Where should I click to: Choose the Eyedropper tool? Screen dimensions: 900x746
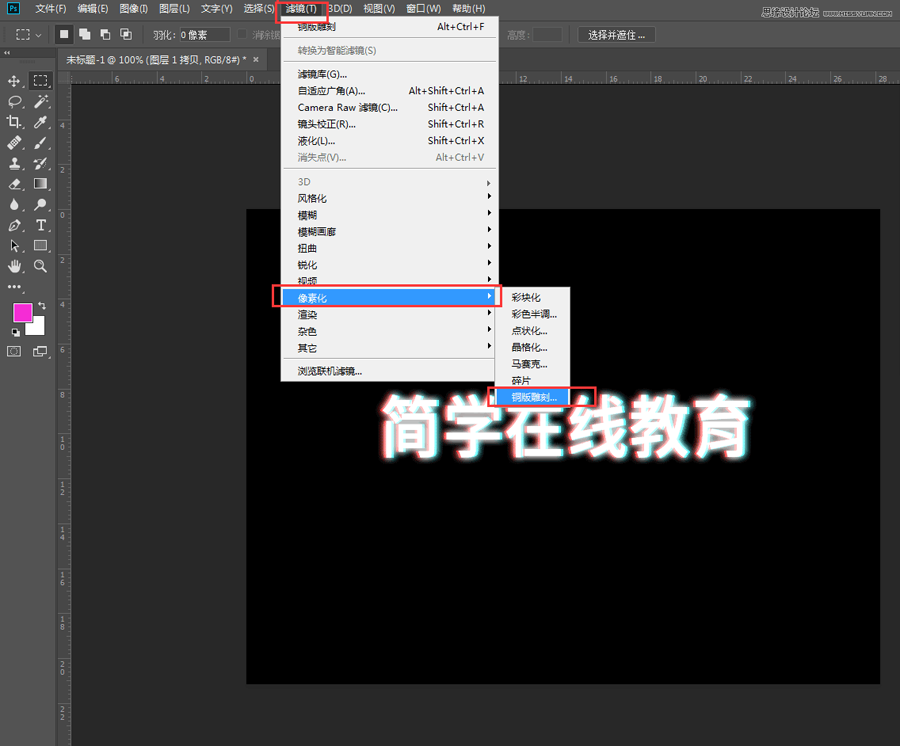pos(41,122)
